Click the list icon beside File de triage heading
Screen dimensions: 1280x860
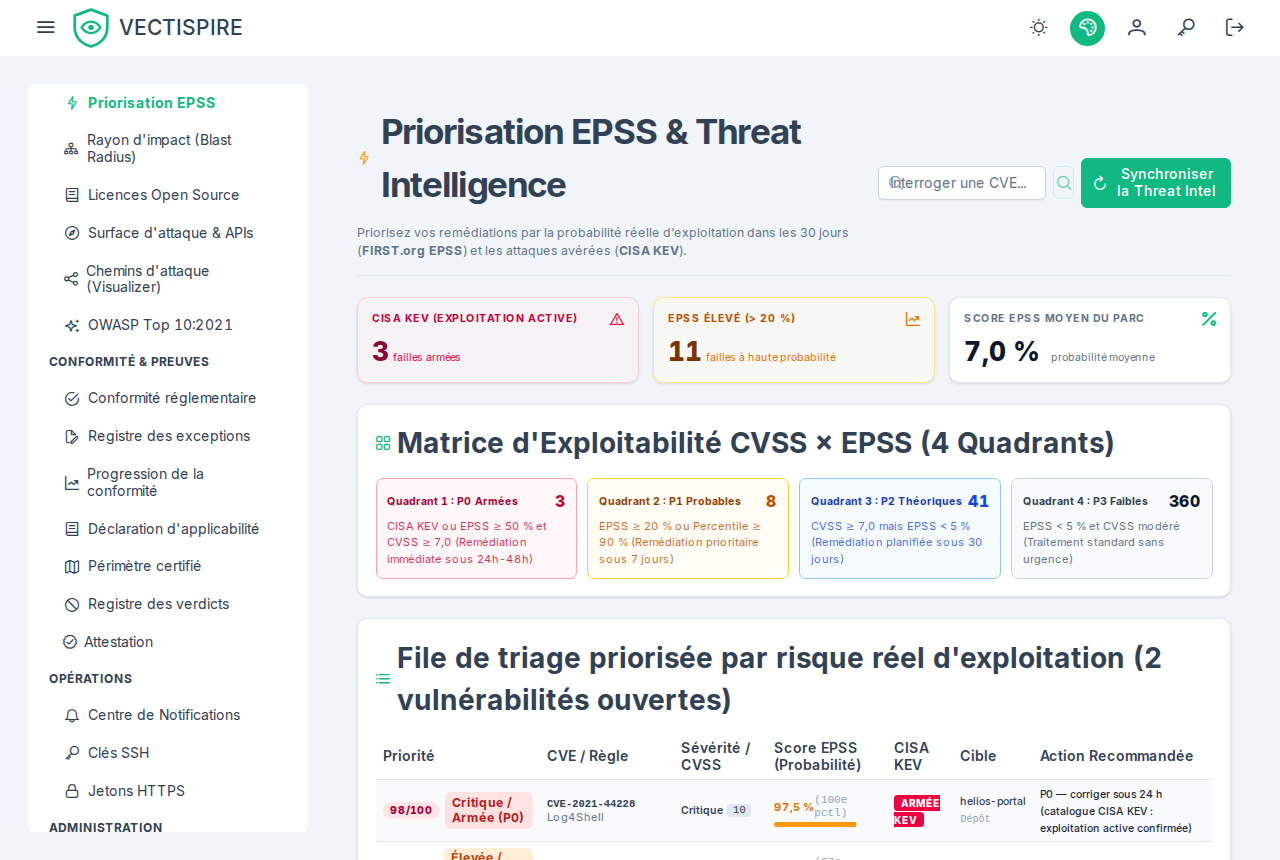[x=383, y=679]
